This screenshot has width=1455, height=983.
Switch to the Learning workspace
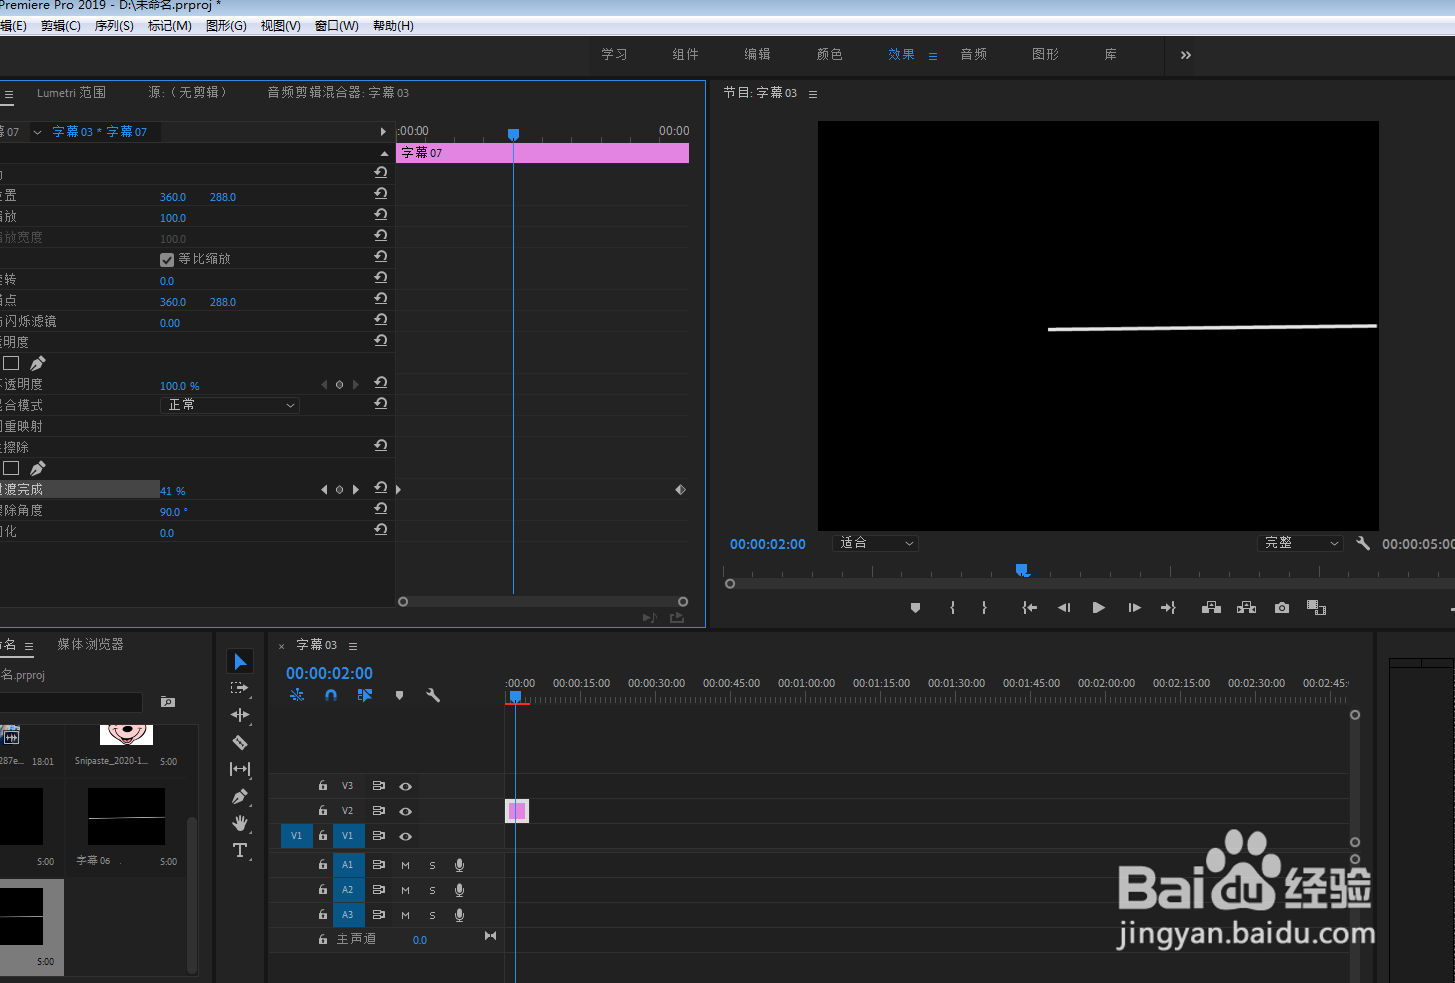point(614,55)
